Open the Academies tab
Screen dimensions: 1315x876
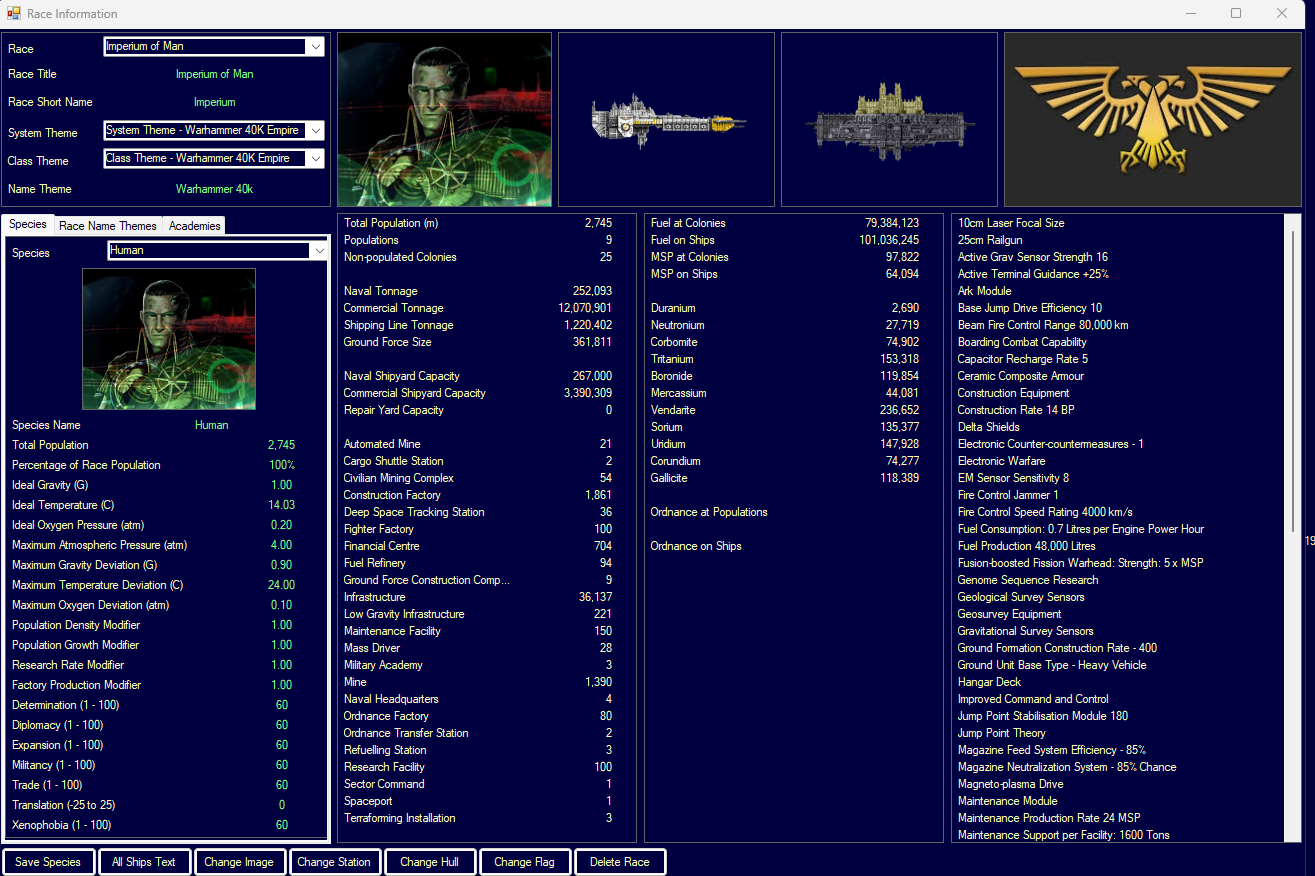[x=194, y=226]
